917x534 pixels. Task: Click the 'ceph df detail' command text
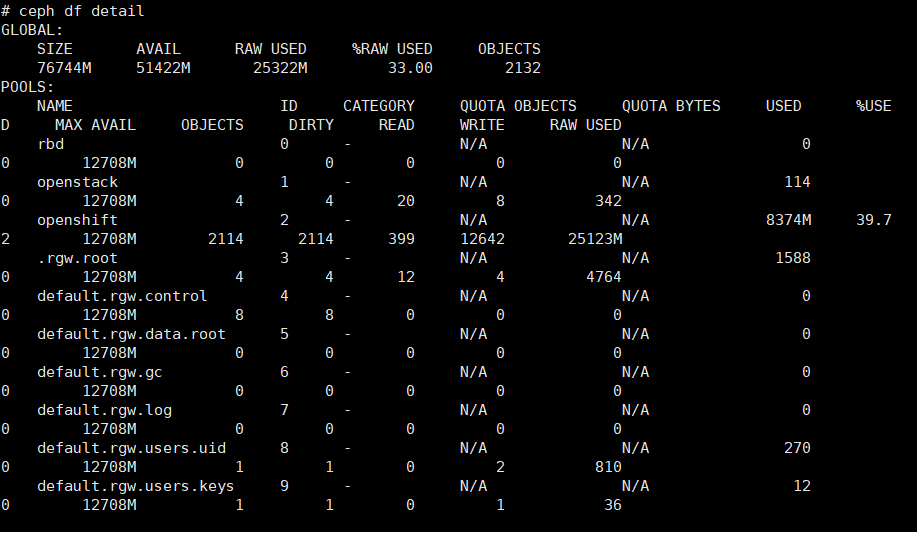[x=81, y=11]
